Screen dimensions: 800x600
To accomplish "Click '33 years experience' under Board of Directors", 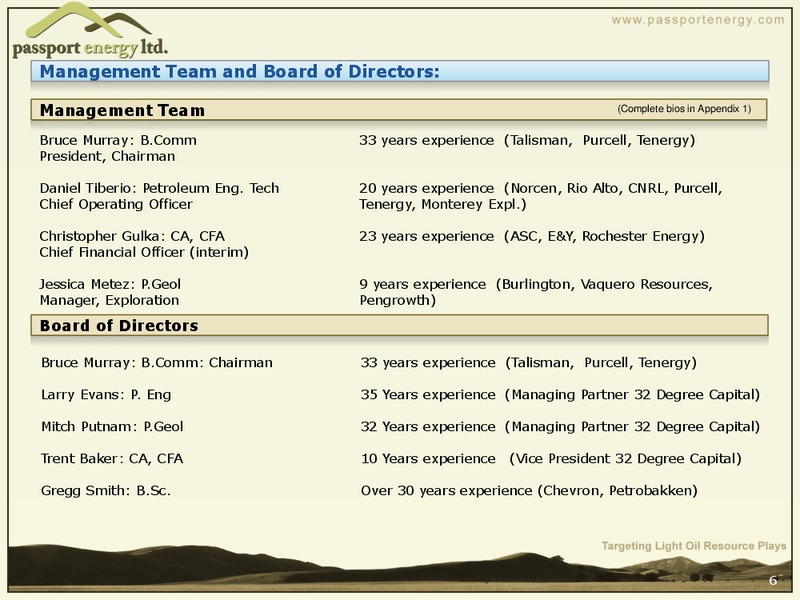I will click(428, 363).
